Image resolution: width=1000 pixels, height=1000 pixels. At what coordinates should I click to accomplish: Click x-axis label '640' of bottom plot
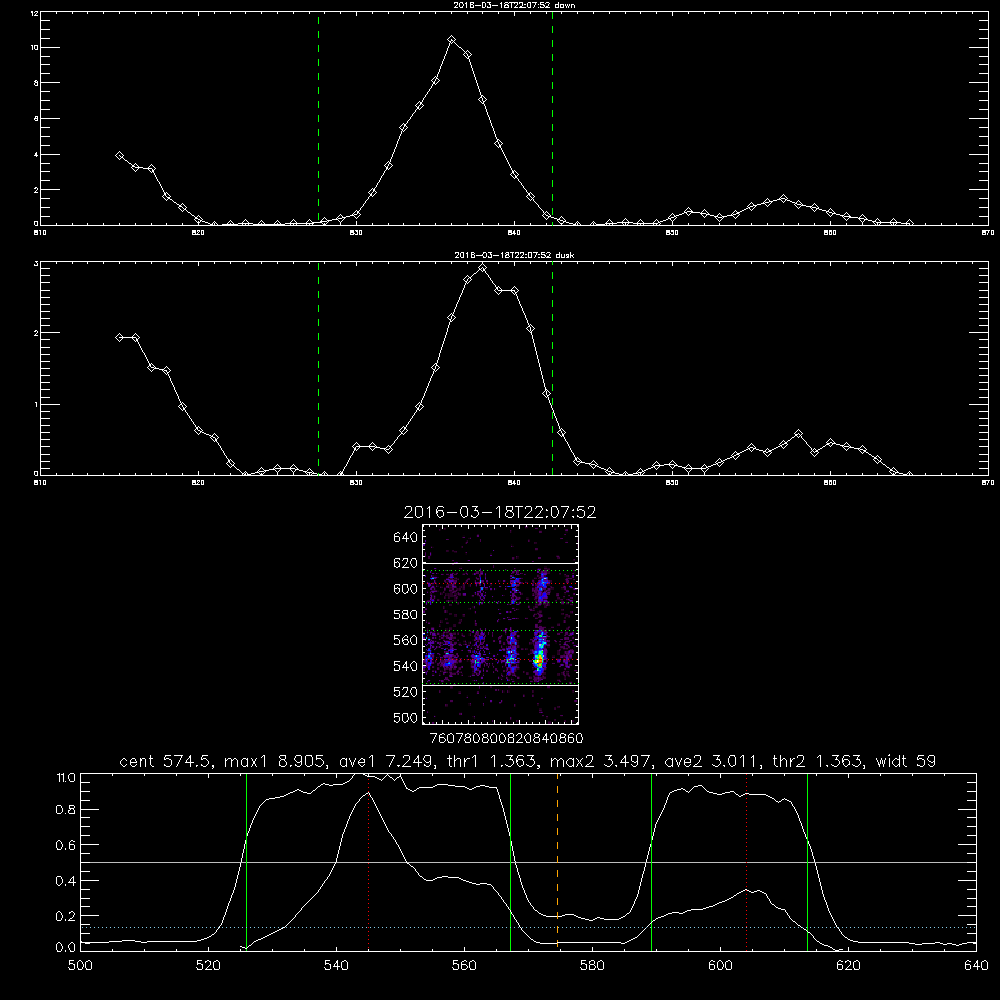[976, 966]
